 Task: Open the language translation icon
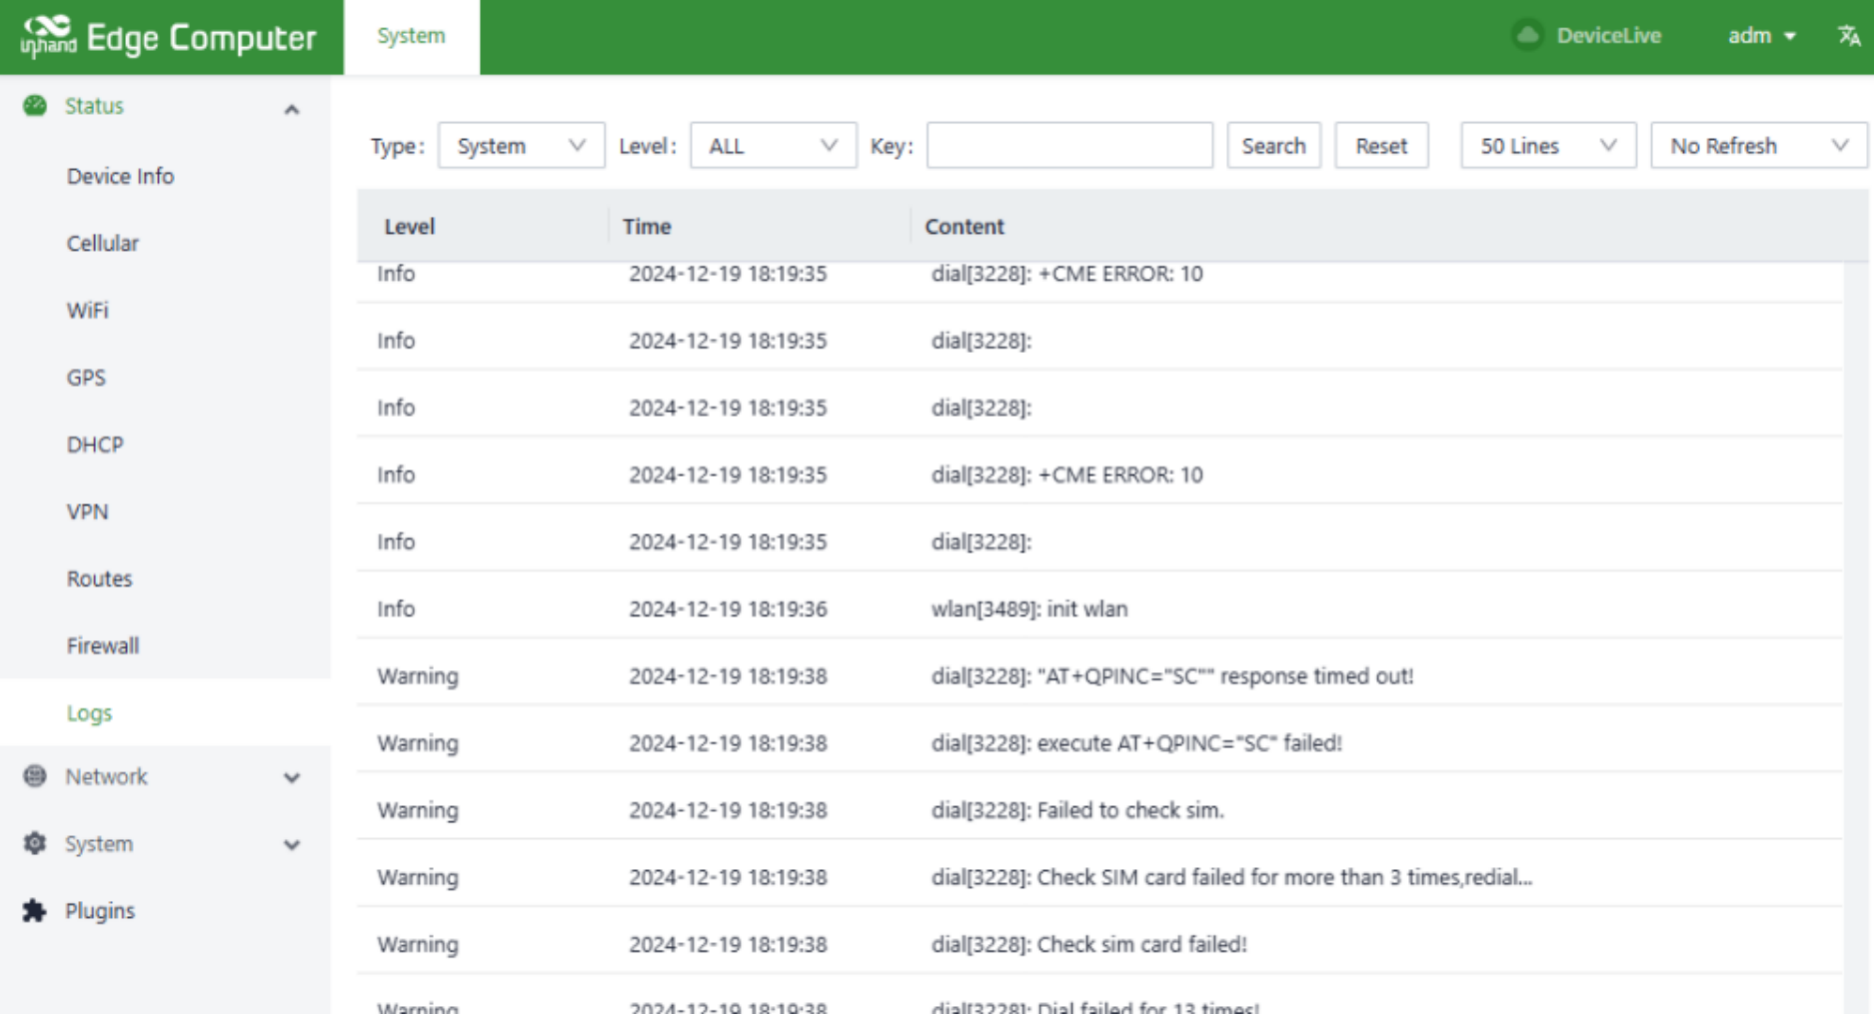coord(1848,36)
